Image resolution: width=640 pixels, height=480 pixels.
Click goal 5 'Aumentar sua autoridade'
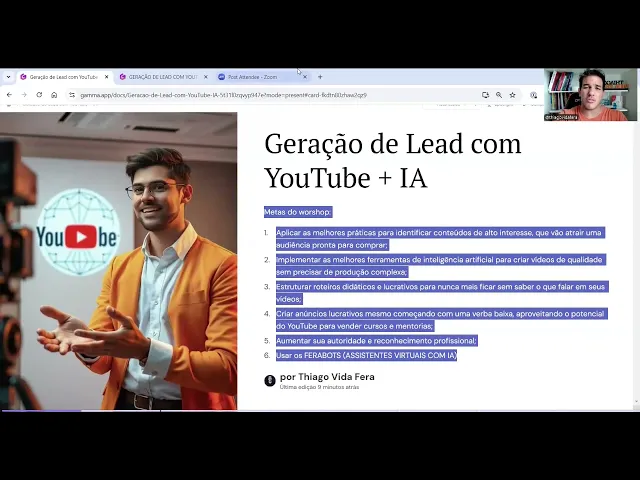pos(376,341)
